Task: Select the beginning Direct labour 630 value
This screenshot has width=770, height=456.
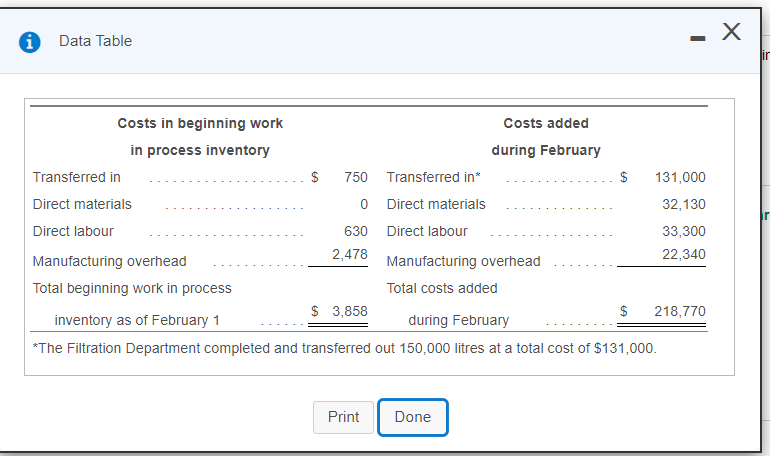Action: 356,231
